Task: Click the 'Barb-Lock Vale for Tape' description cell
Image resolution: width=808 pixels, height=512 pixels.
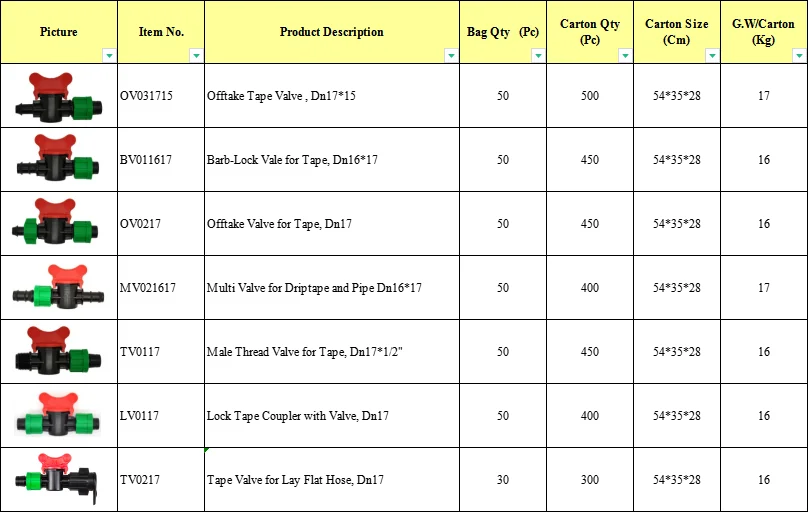Action: [330, 160]
